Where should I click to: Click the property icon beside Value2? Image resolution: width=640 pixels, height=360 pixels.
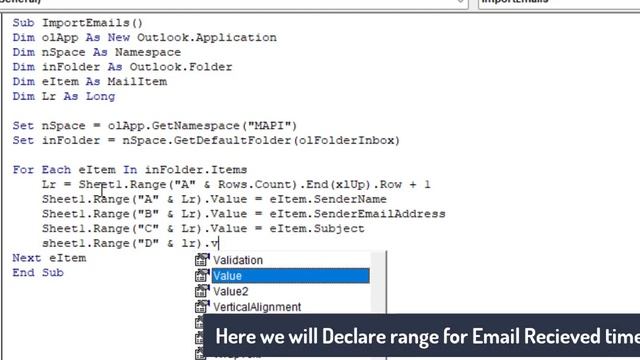click(202, 291)
